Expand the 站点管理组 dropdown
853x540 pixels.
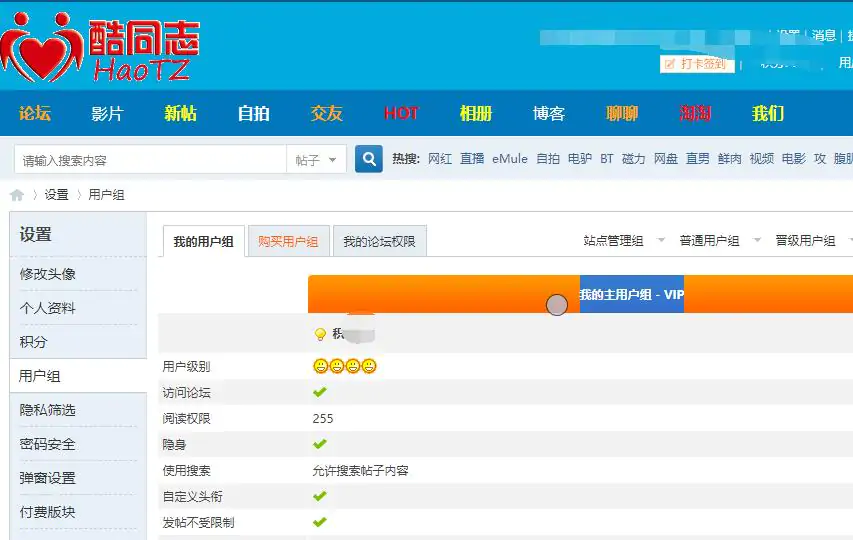click(624, 240)
